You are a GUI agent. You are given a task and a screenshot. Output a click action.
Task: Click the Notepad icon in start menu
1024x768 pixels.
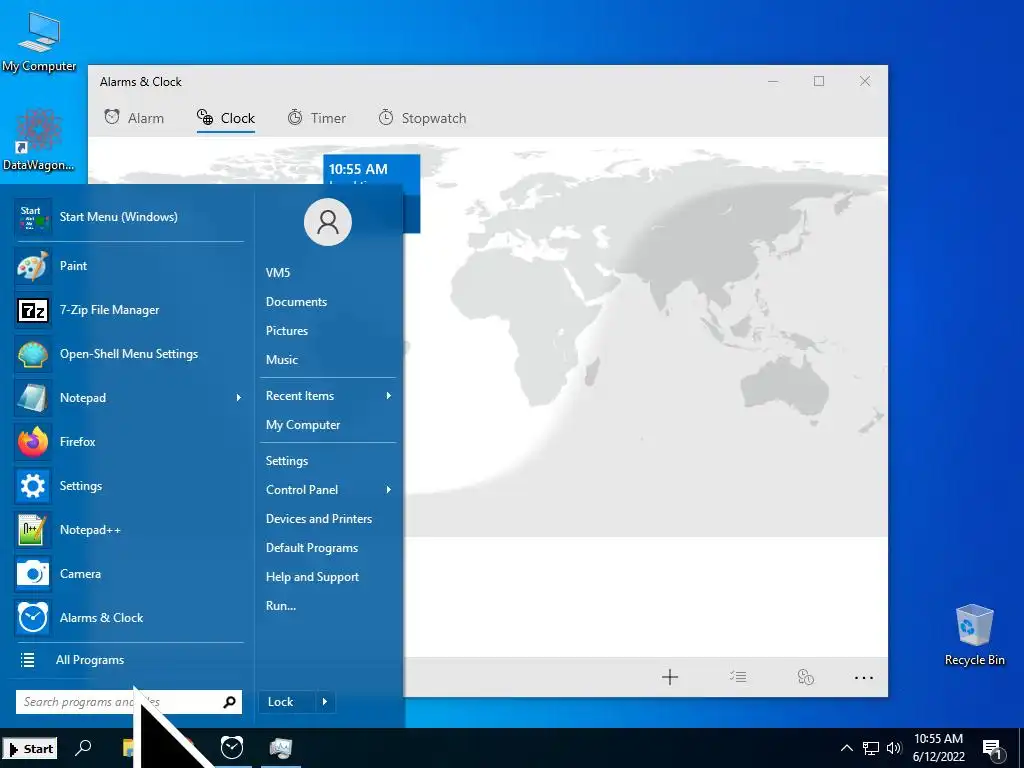pyautogui.click(x=33, y=398)
